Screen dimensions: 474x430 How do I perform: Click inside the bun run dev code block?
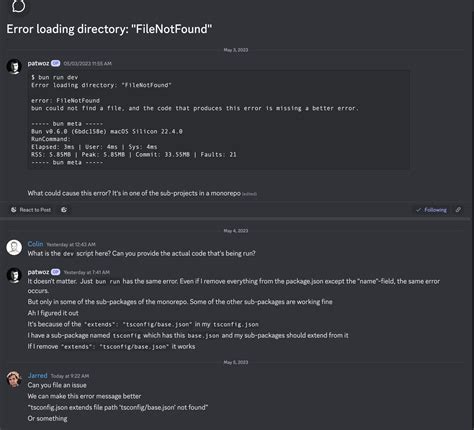219,120
